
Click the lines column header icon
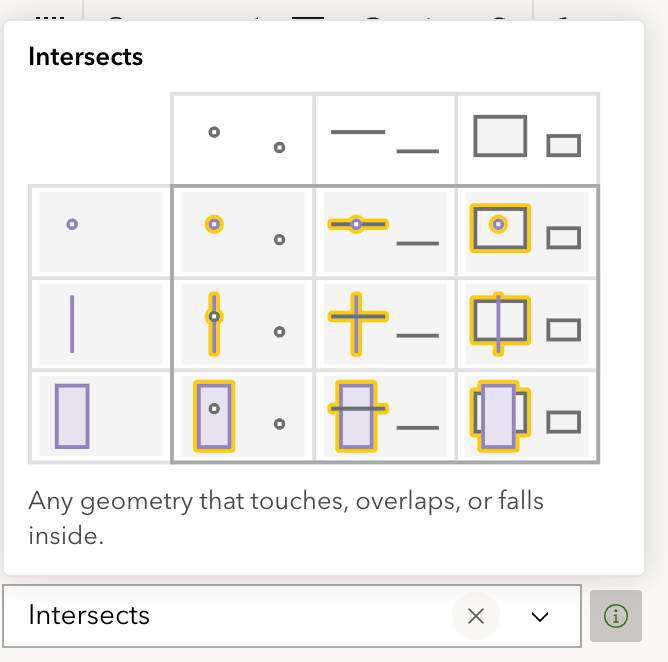(x=385, y=139)
